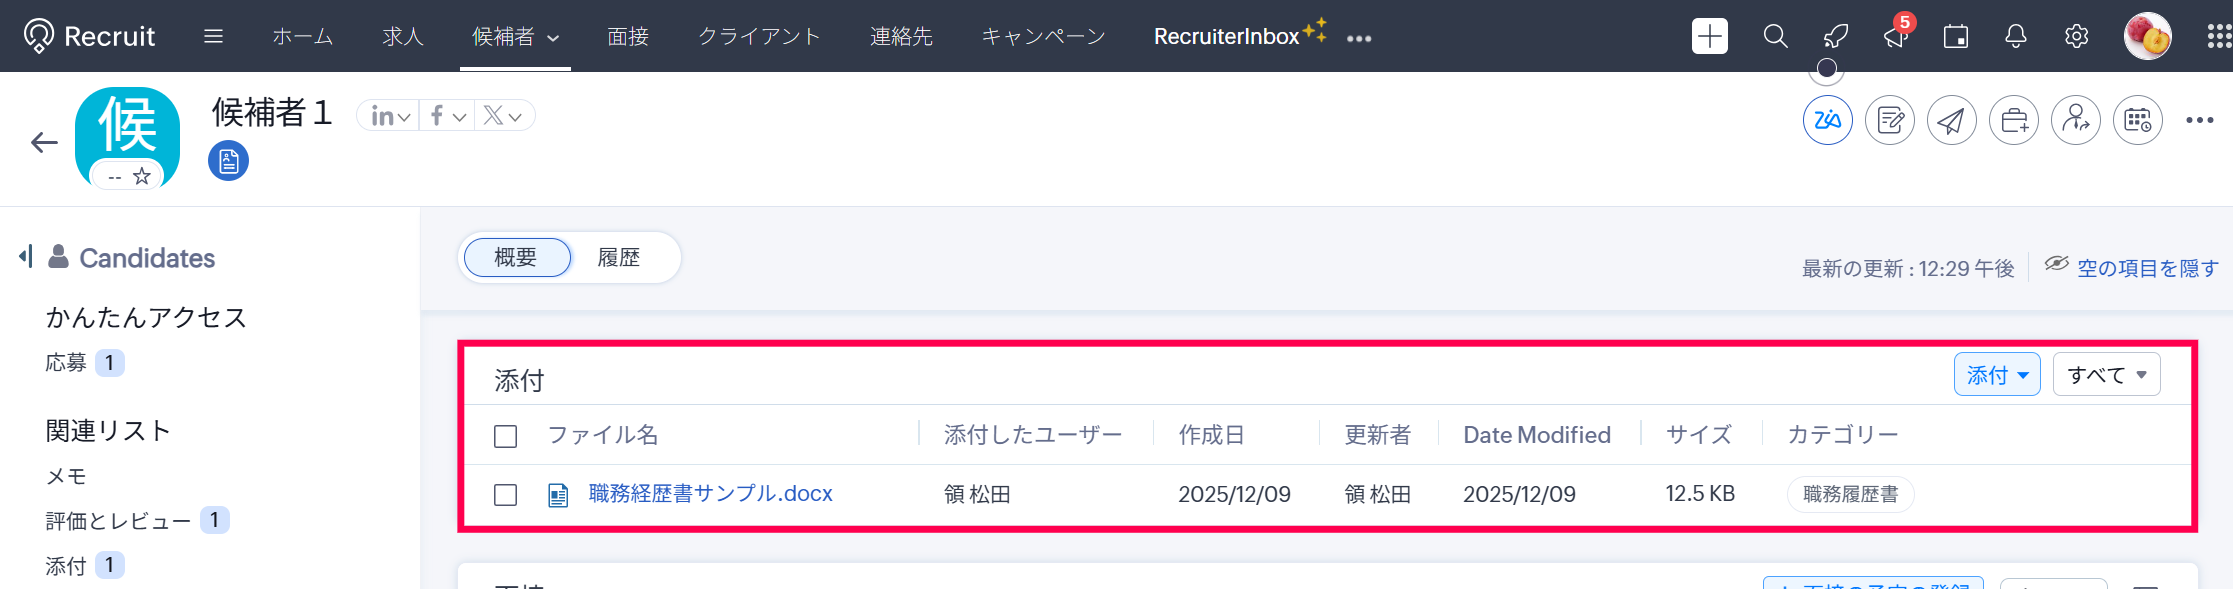The image size is (2233, 589).
Task: Click the plus create-new icon in the top bar
Action: [x=1709, y=37]
